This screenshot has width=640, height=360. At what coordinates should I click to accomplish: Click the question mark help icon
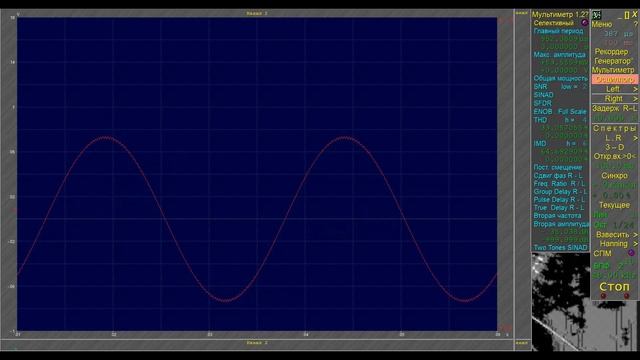click(x=635, y=24)
